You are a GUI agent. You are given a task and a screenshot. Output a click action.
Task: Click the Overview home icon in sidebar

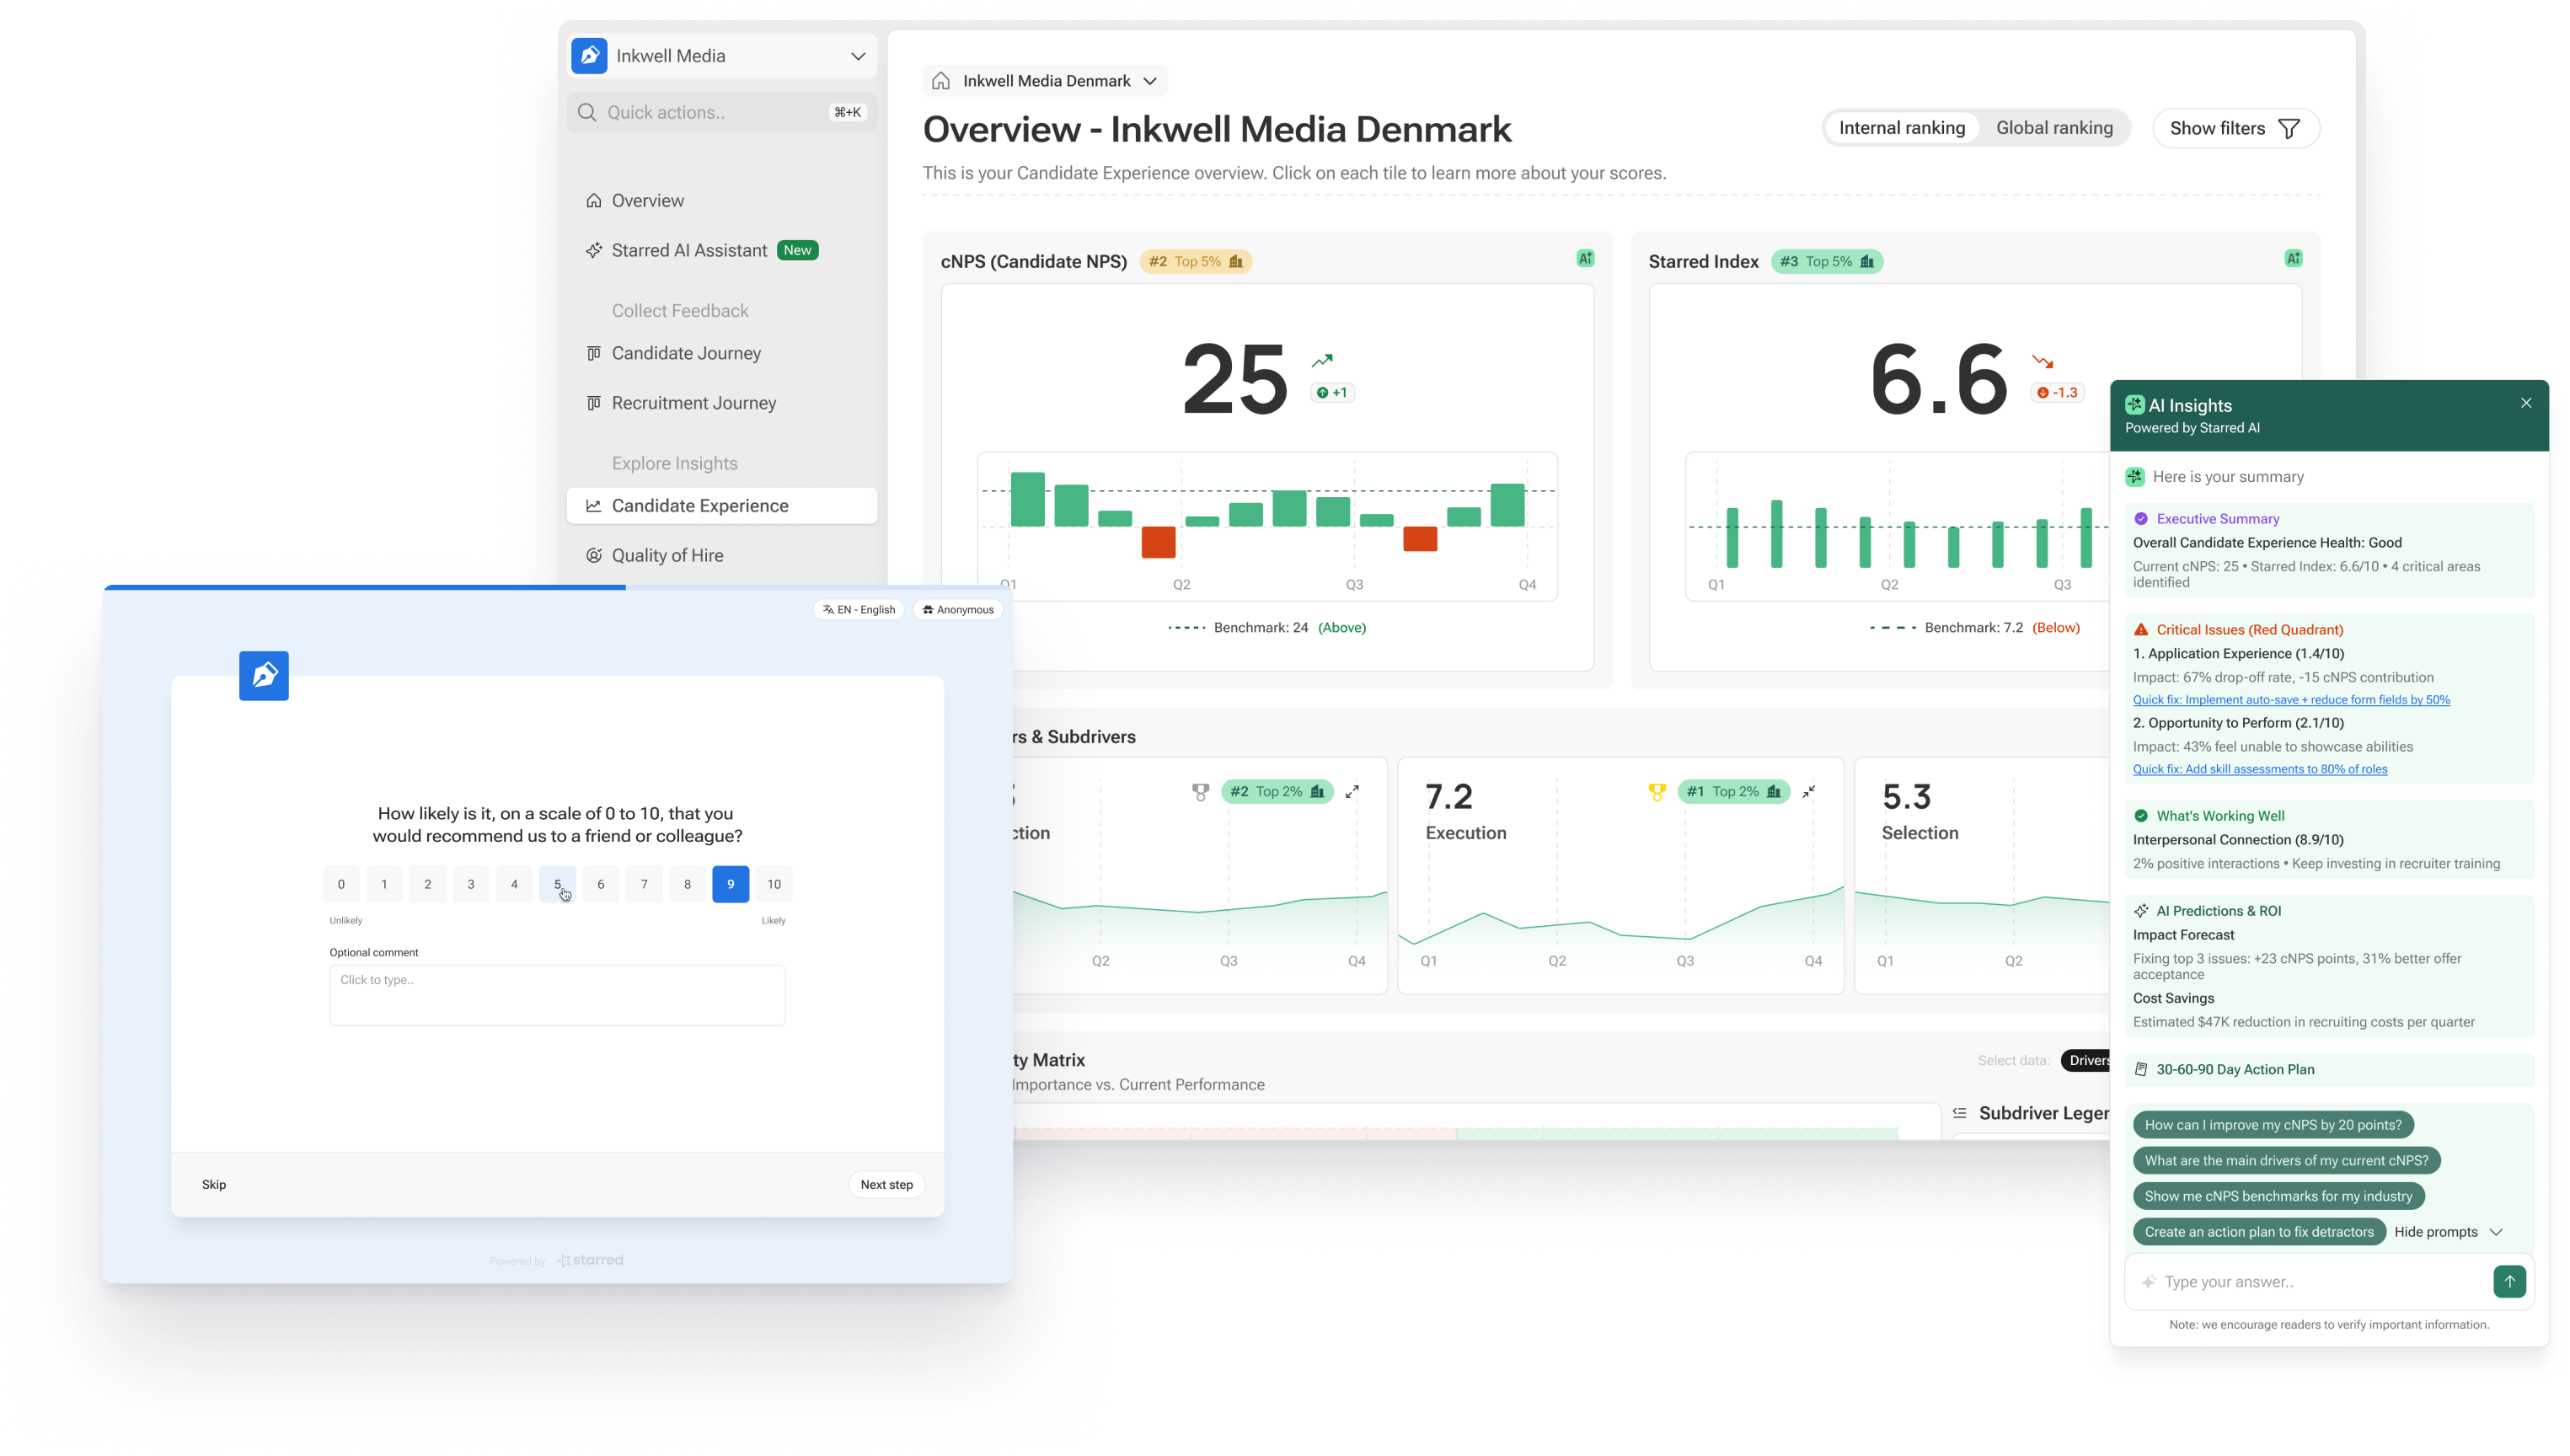594,201
